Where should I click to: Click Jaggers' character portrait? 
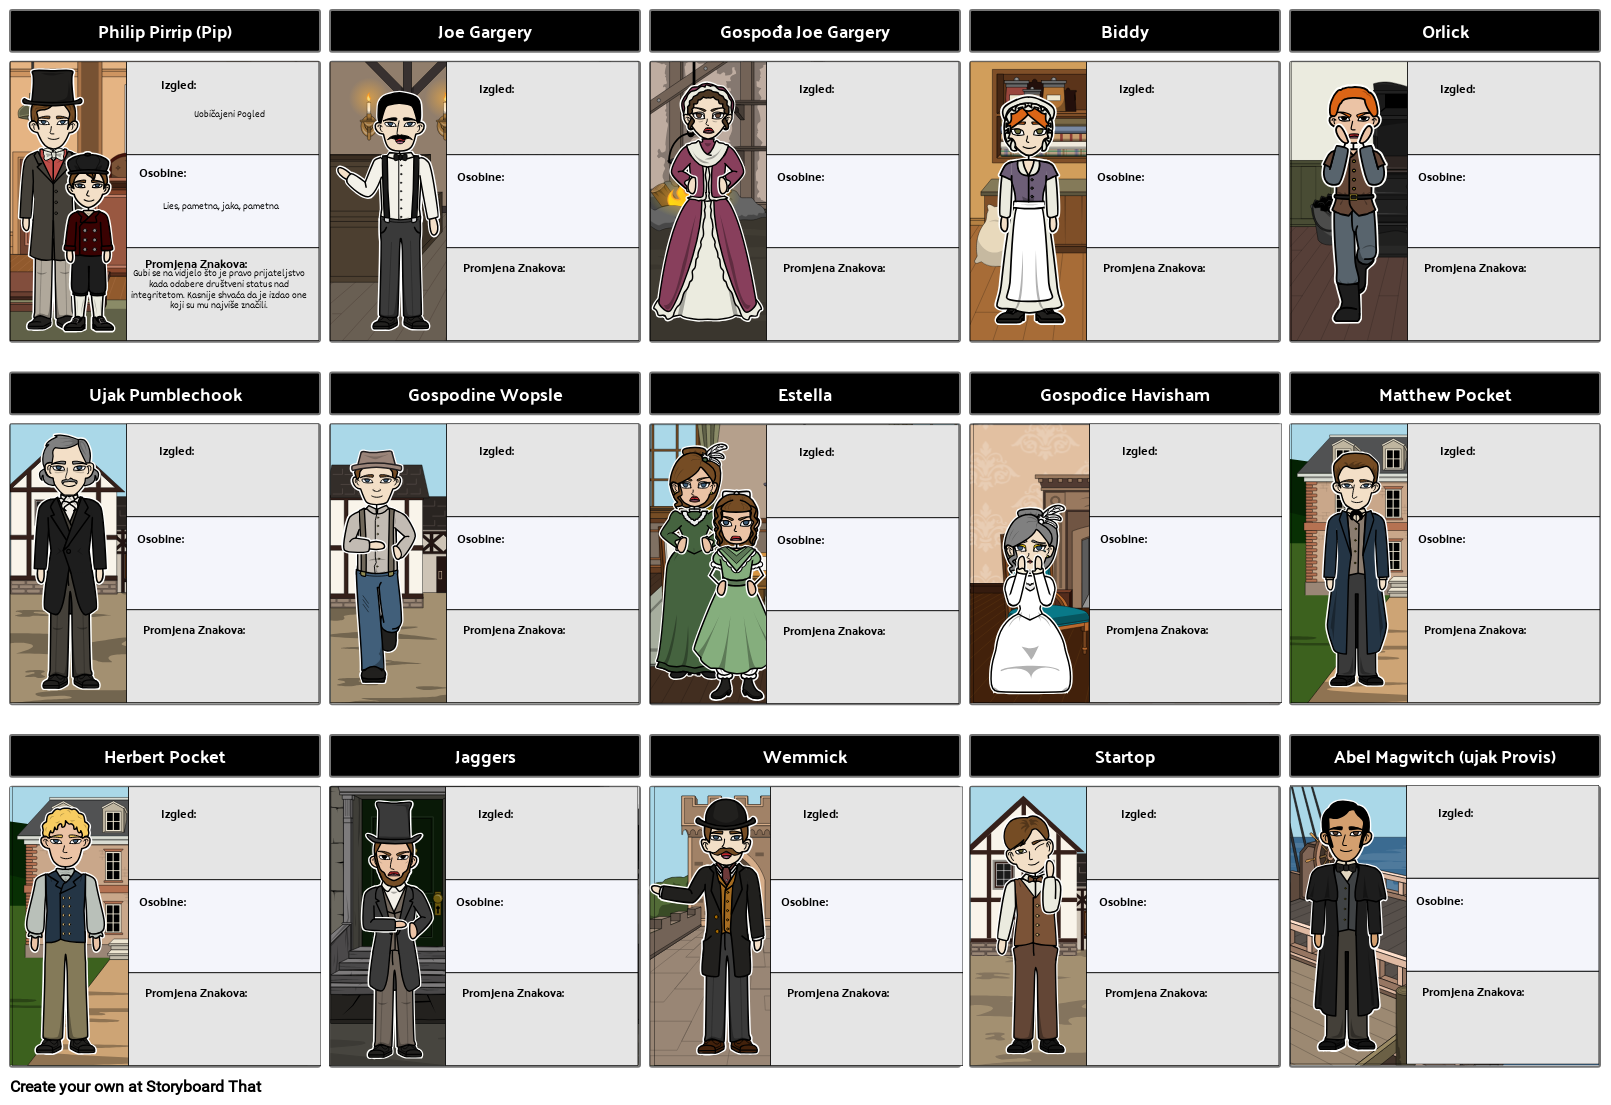click(x=389, y=926)
